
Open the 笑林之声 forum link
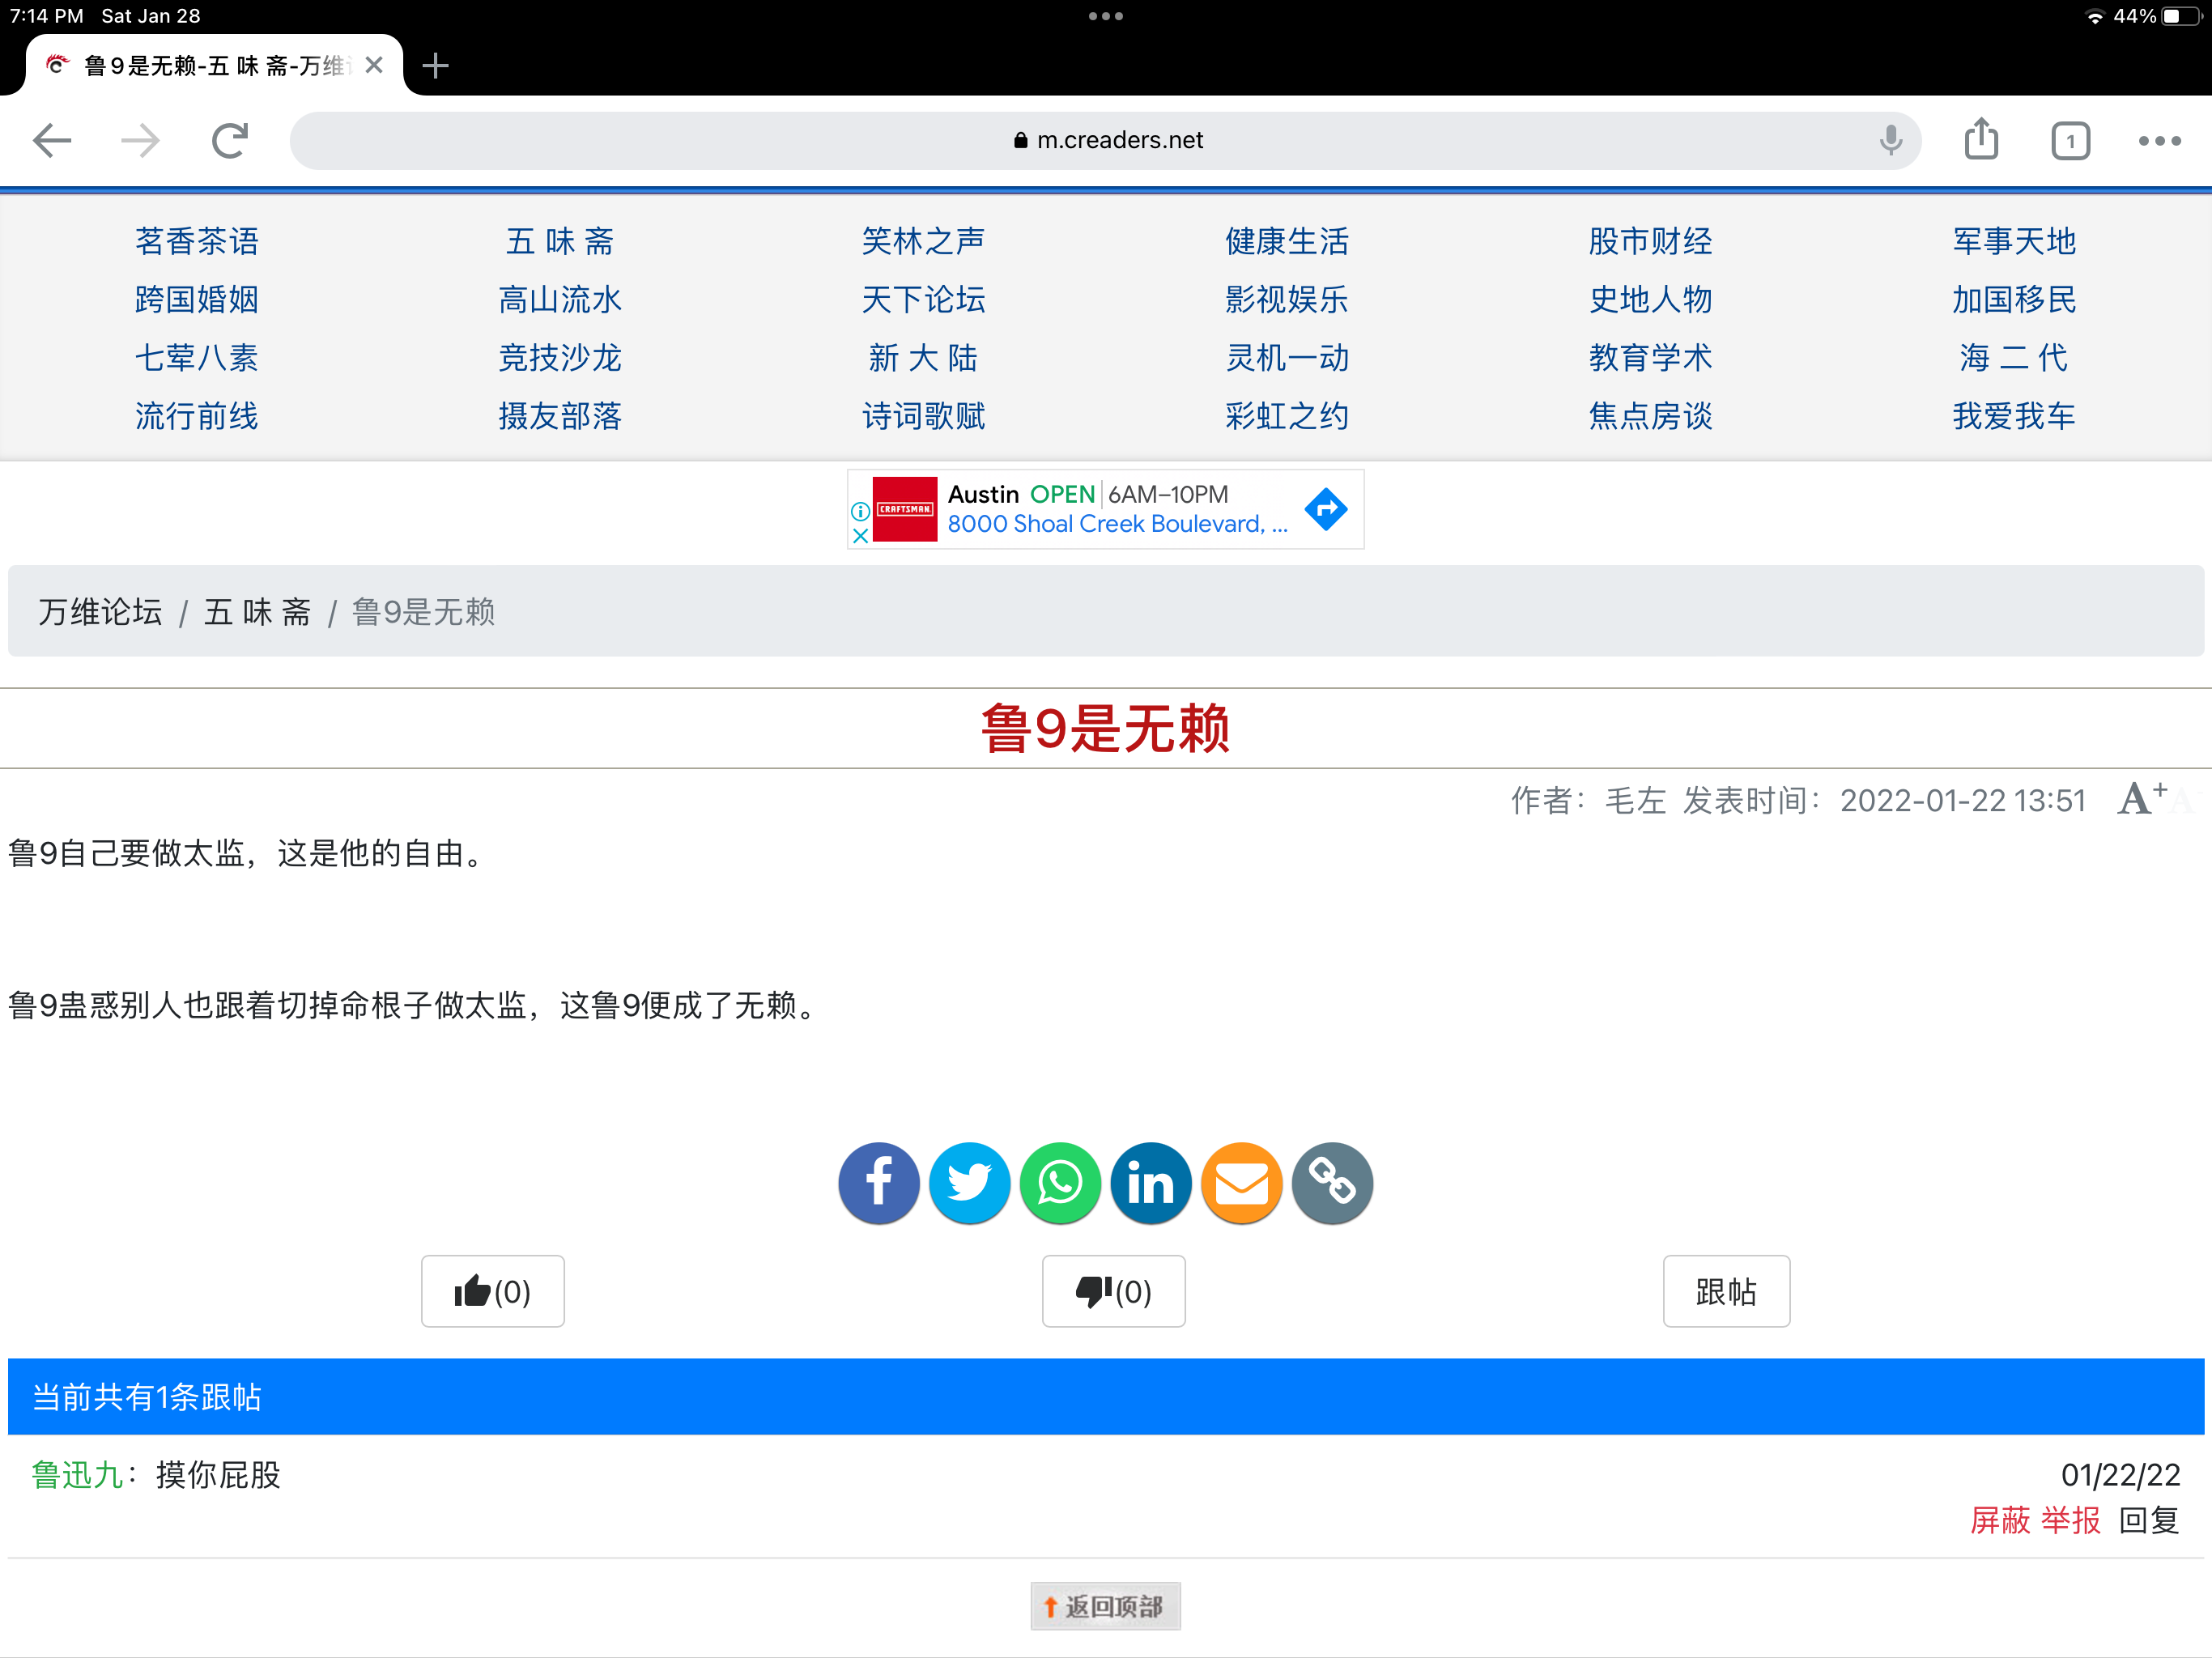coord(923,241)
